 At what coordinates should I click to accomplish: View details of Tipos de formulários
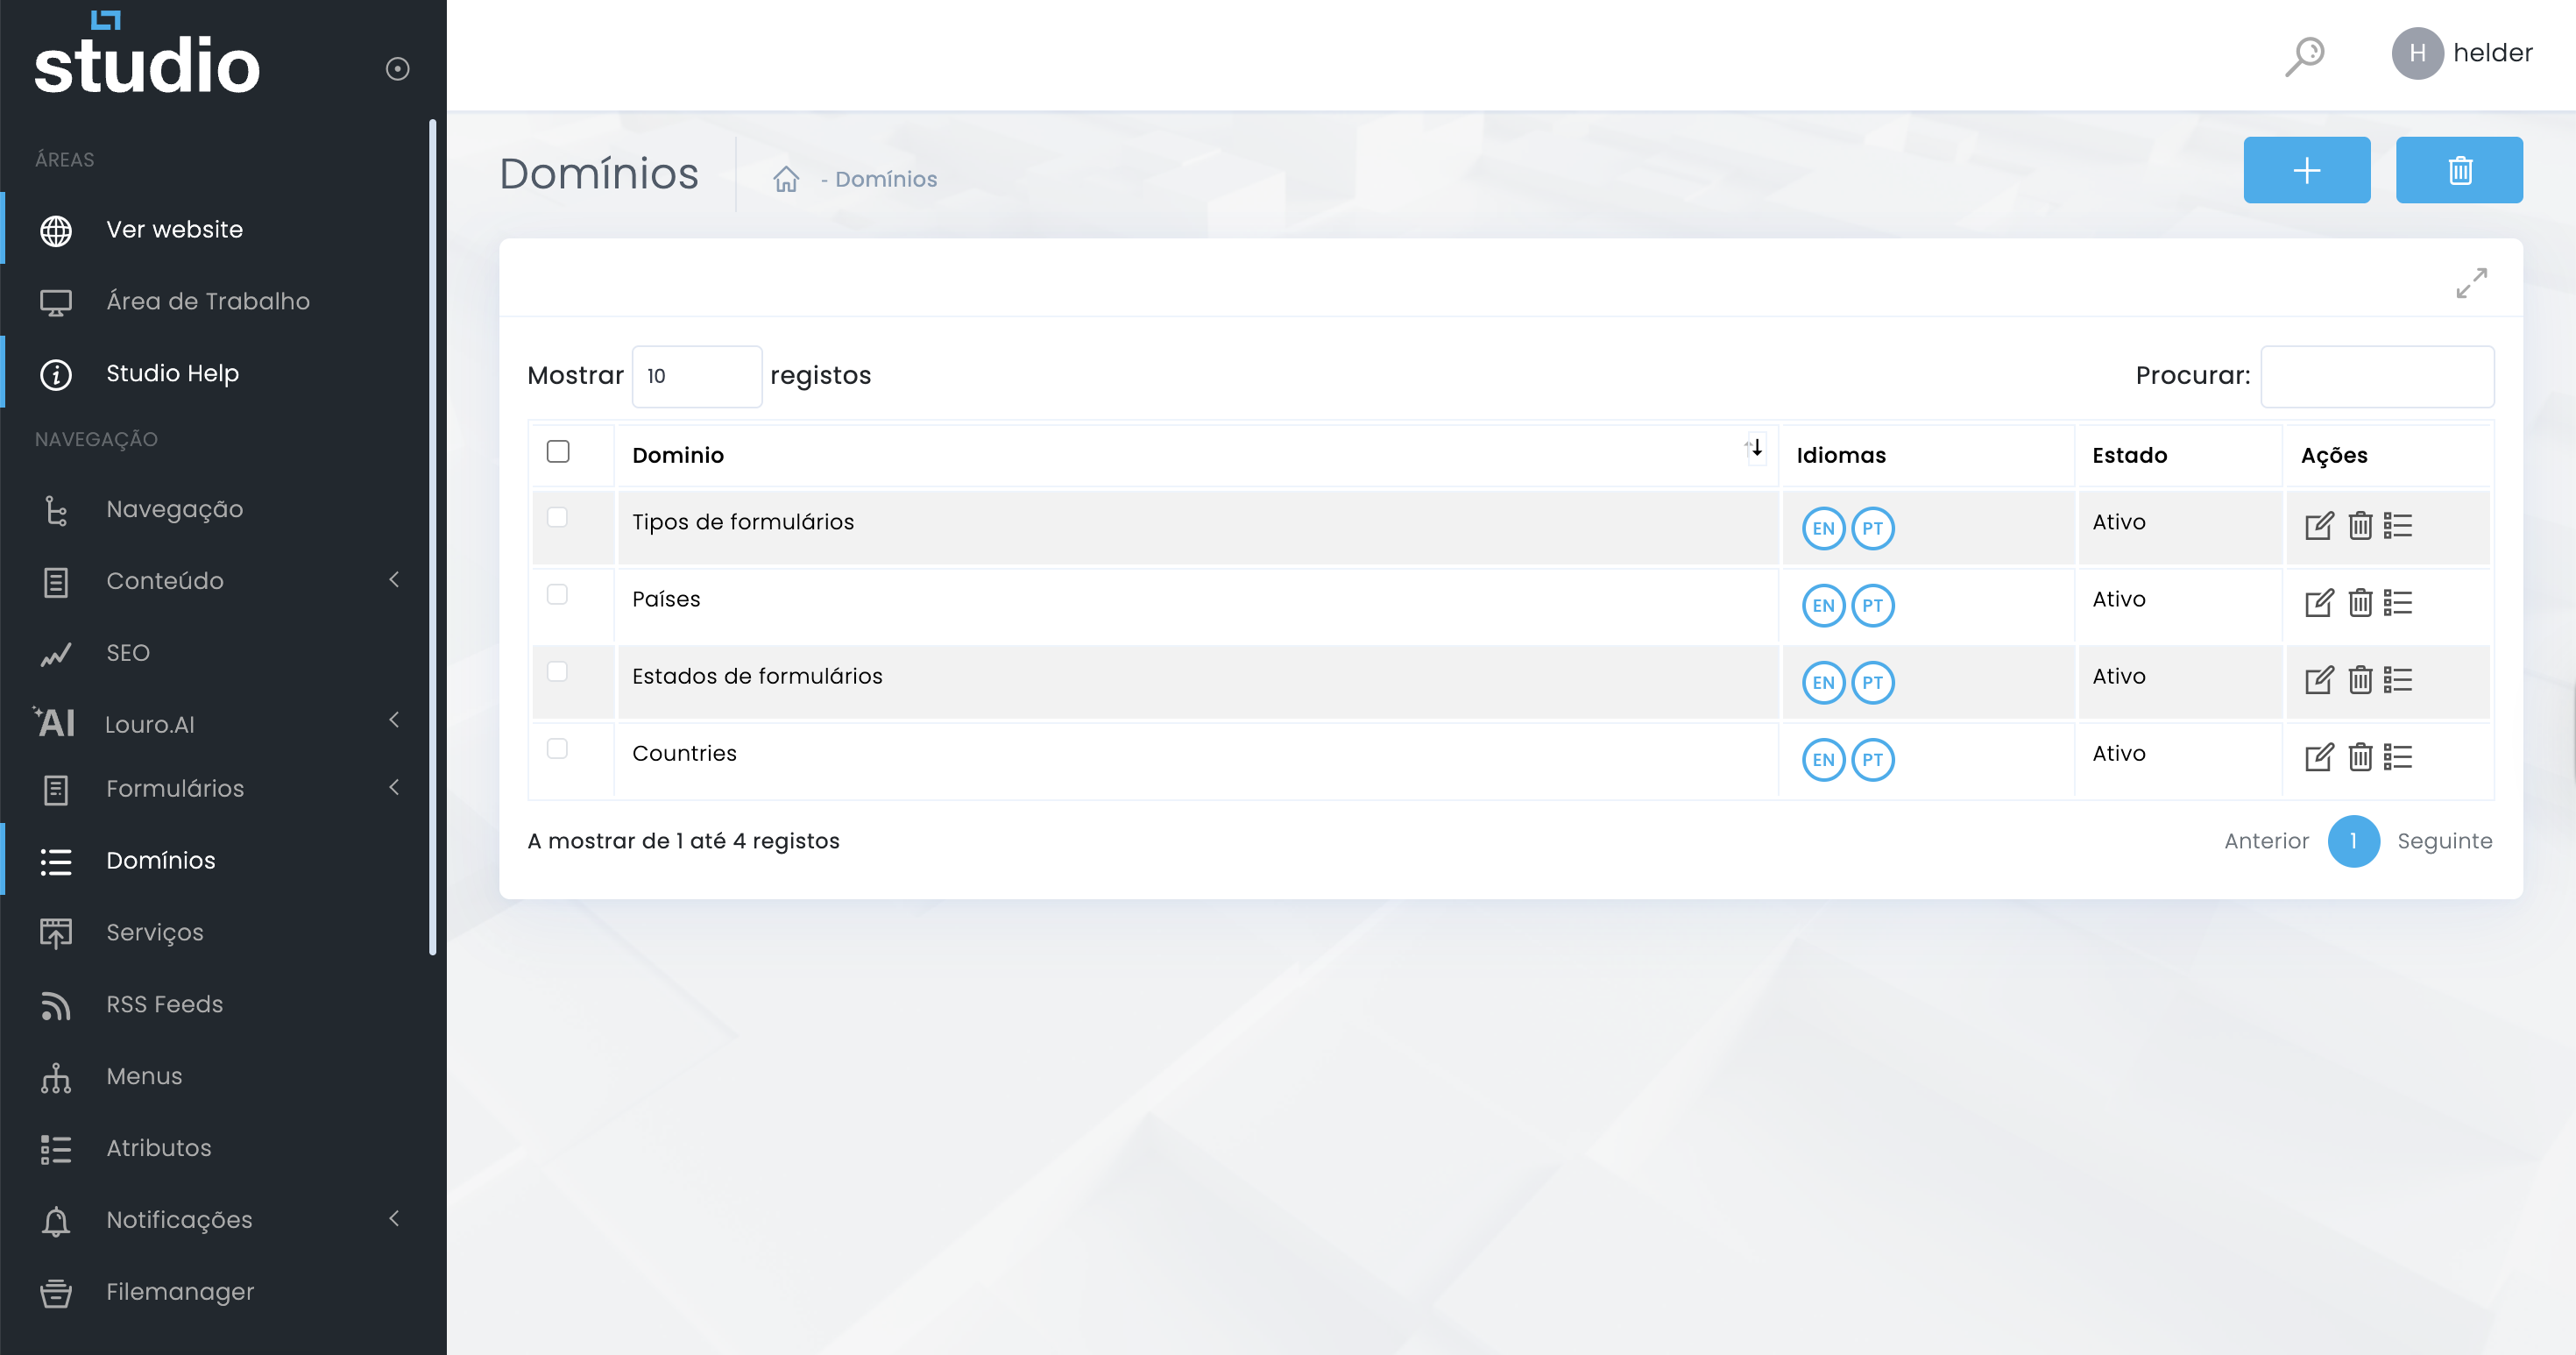click(2400, 525)
